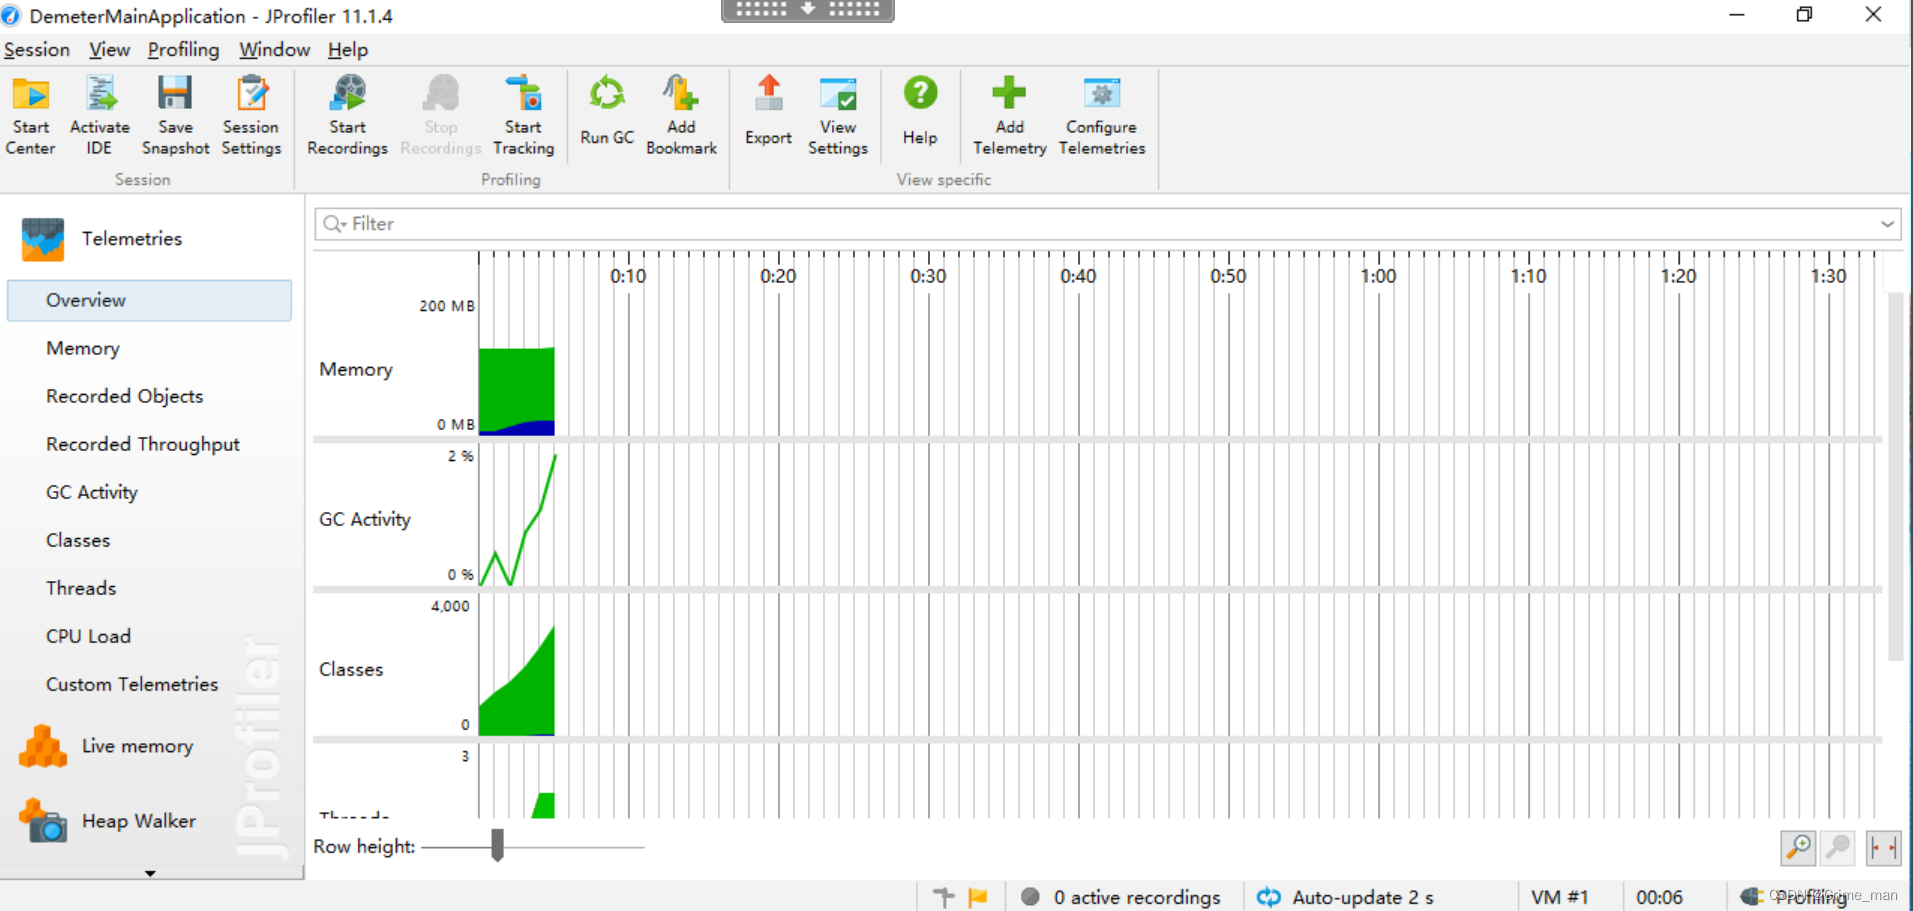Zoom in the timeline with magnifier

click(1798, 848)
